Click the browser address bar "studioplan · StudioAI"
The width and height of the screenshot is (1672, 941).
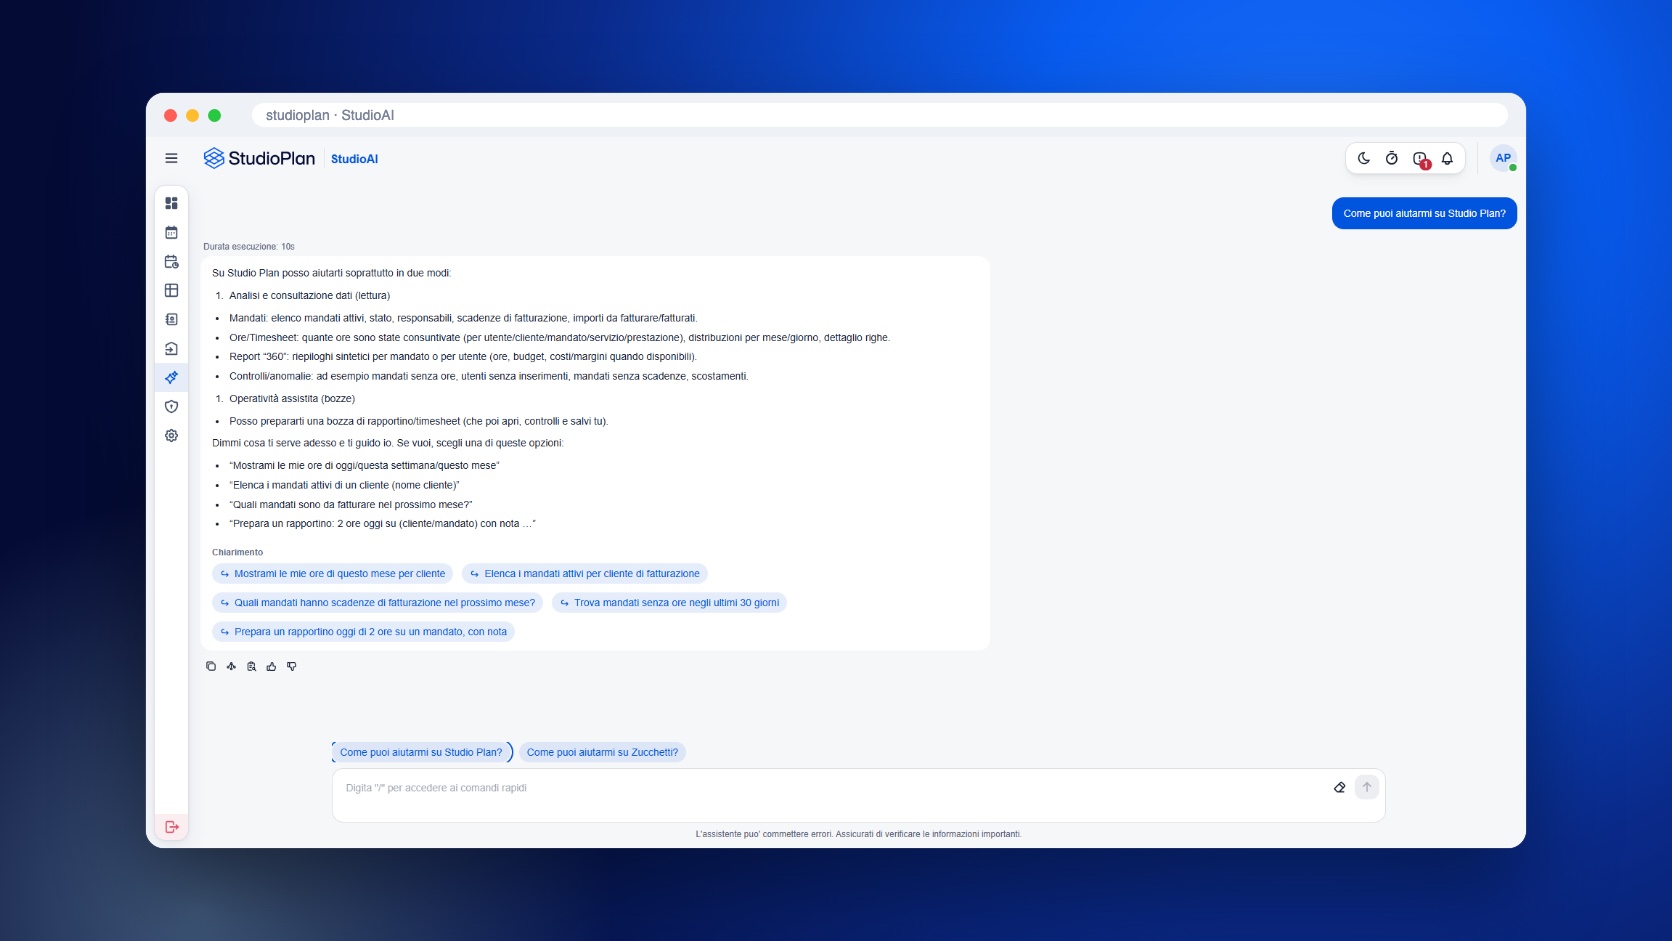point(879,115)
